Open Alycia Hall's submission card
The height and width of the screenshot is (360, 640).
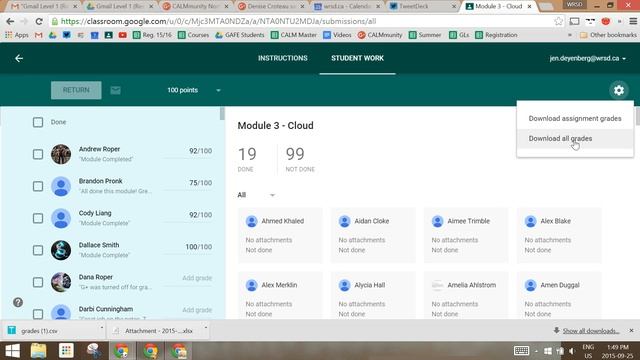point(373,295)
